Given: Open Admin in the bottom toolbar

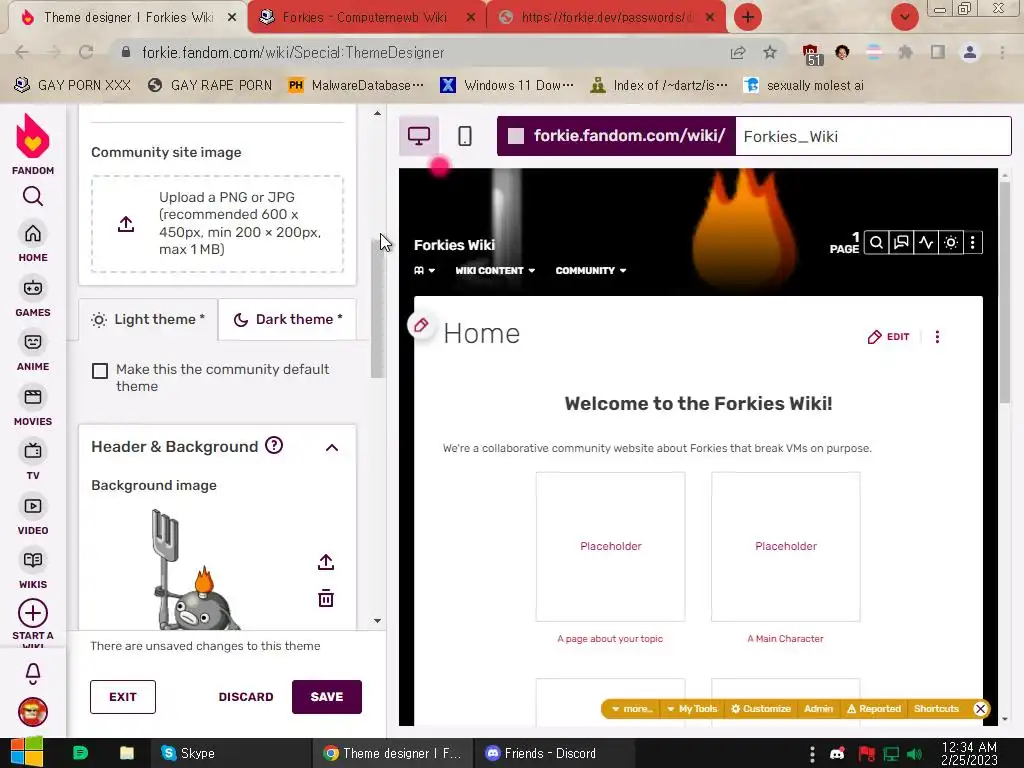Looking at the screenshot, I should tap(818, 709).
